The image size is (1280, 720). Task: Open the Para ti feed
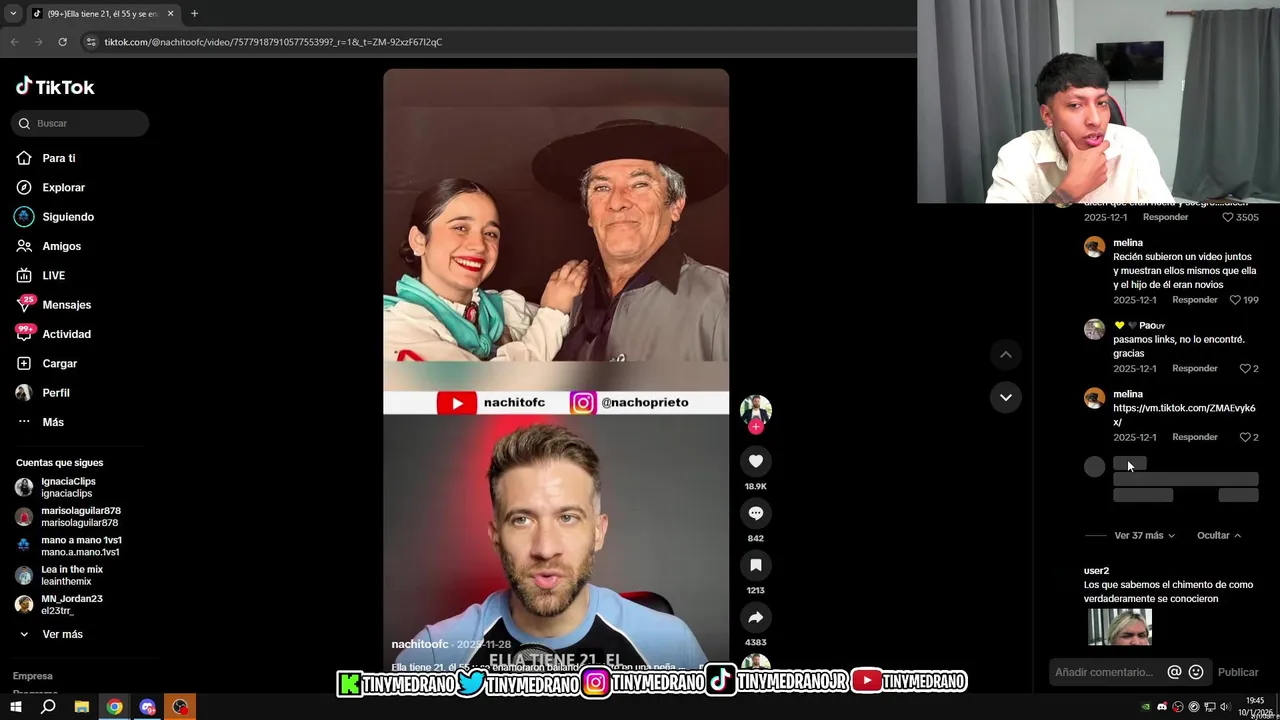click(58, 158)
